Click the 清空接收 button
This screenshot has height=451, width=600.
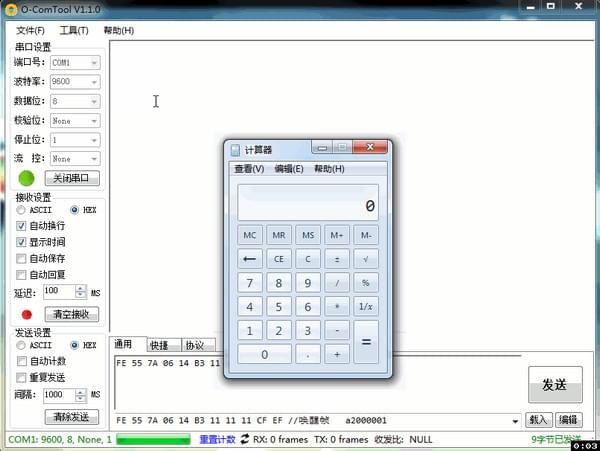tap(72, 314)
